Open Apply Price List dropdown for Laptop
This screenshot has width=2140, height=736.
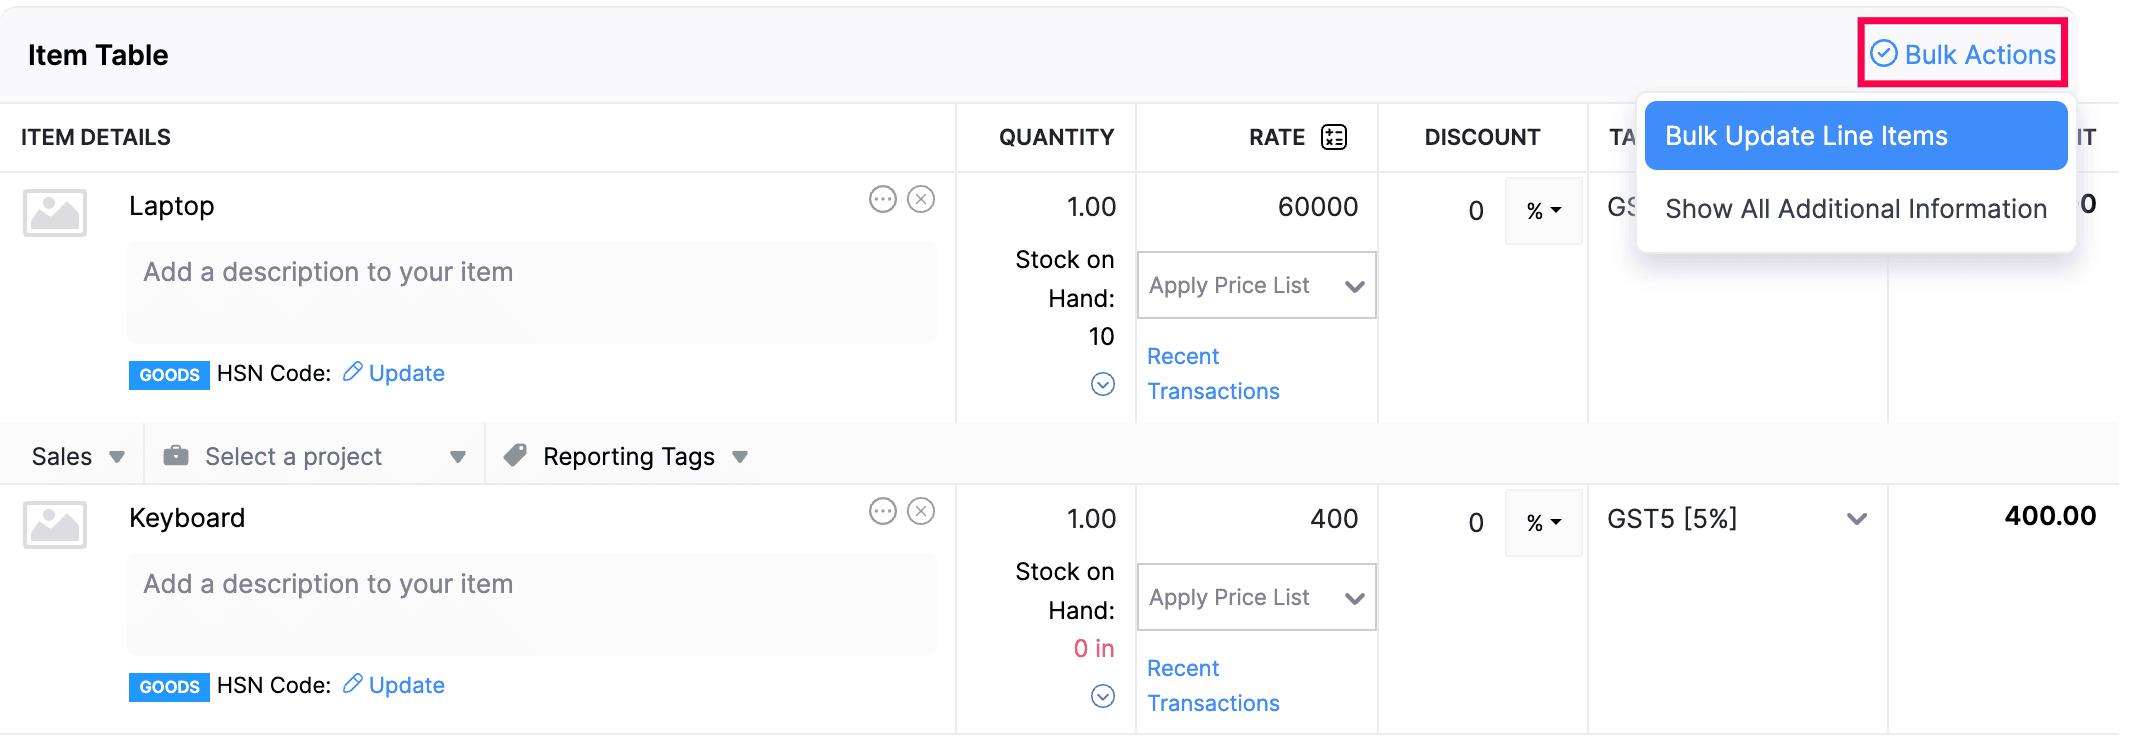(x=1256, y=286)
